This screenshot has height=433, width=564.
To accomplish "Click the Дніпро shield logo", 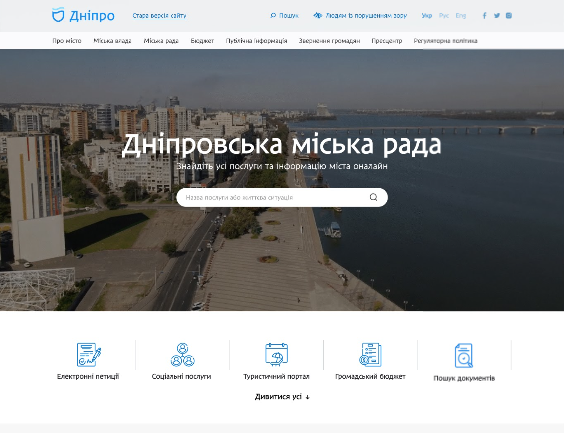I will 58,15.
